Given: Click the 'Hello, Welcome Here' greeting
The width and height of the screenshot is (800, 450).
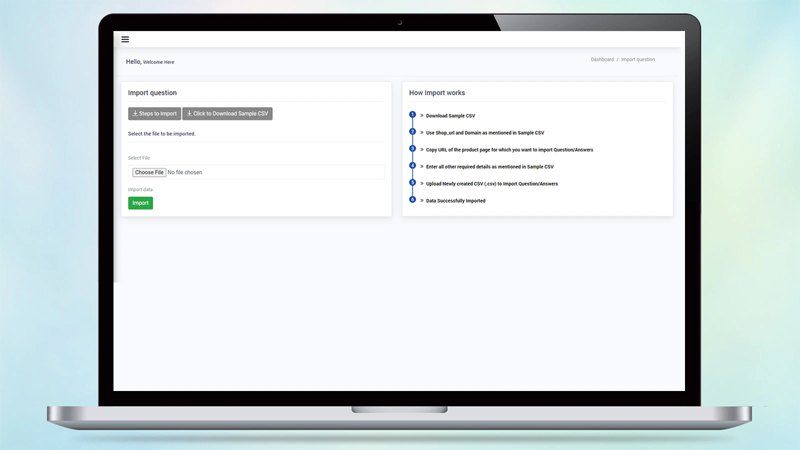Looking at the screenshot, I should pyautogui.click(x=150, y=62).
